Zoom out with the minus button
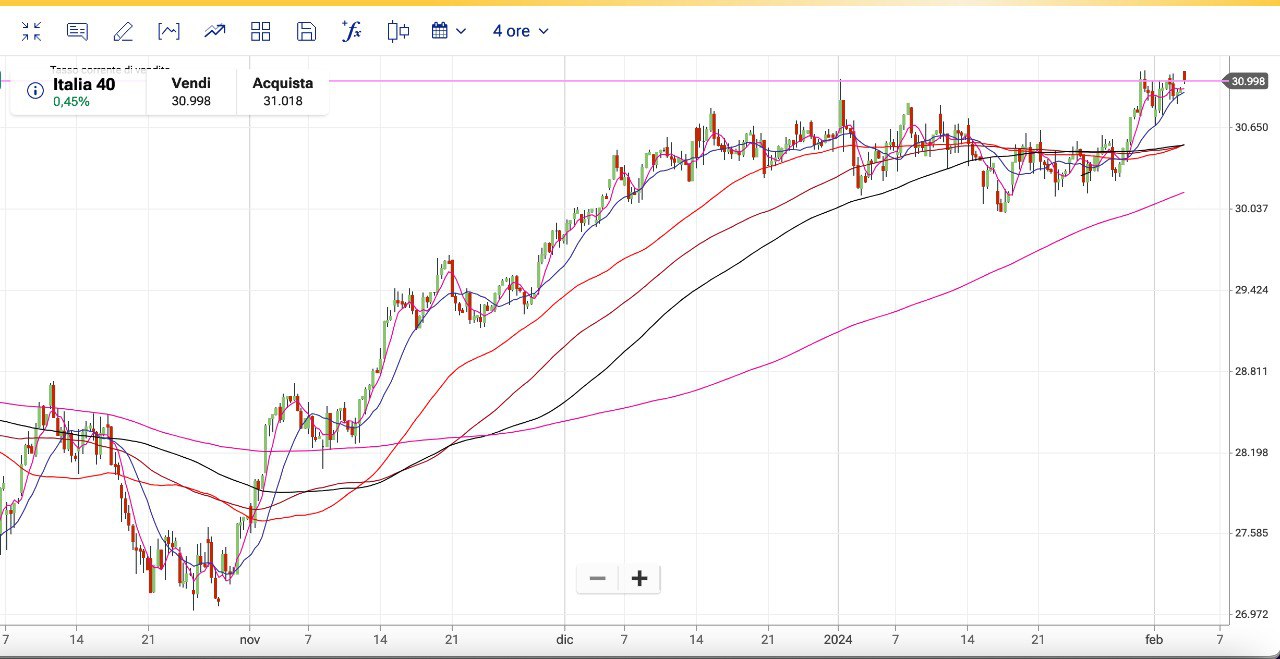1280x659 pixels. [598, 578]
